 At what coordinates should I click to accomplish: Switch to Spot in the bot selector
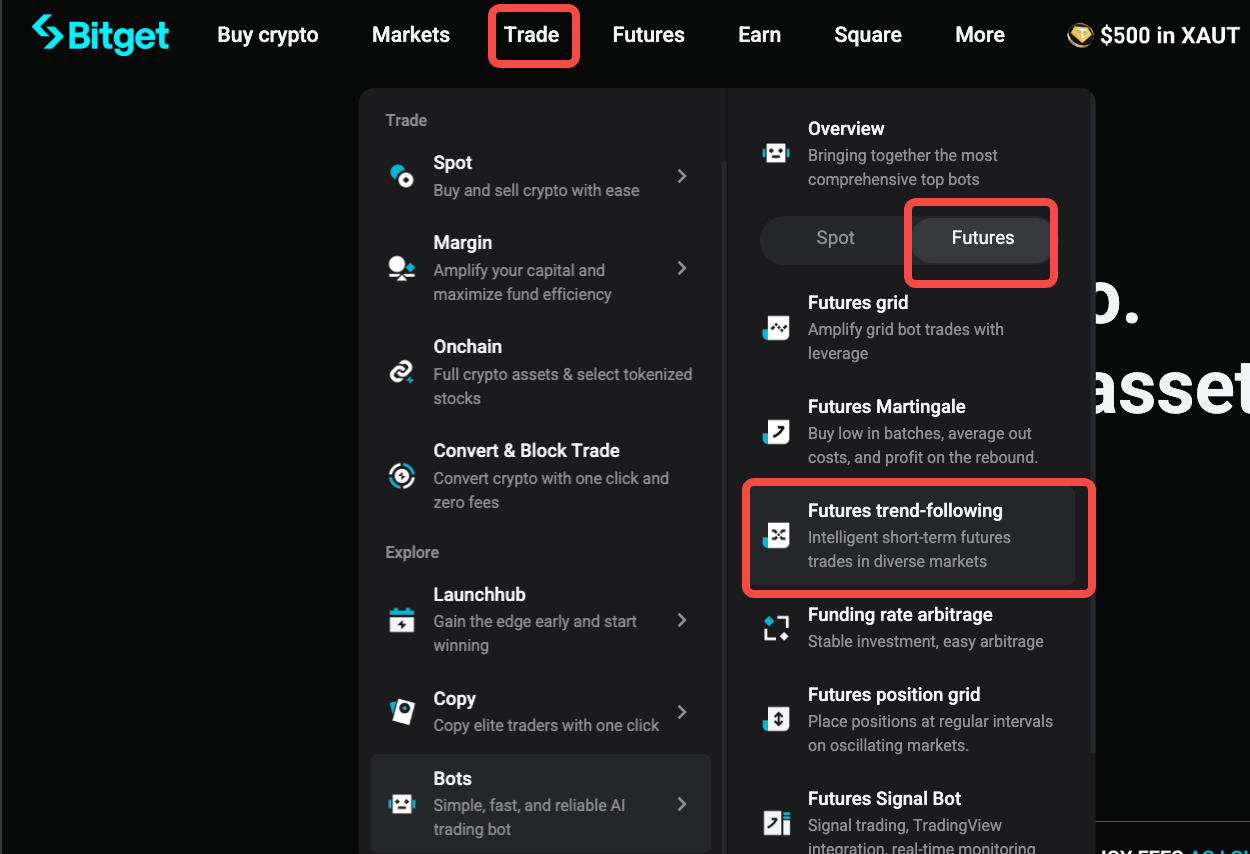tap(835, 239)
